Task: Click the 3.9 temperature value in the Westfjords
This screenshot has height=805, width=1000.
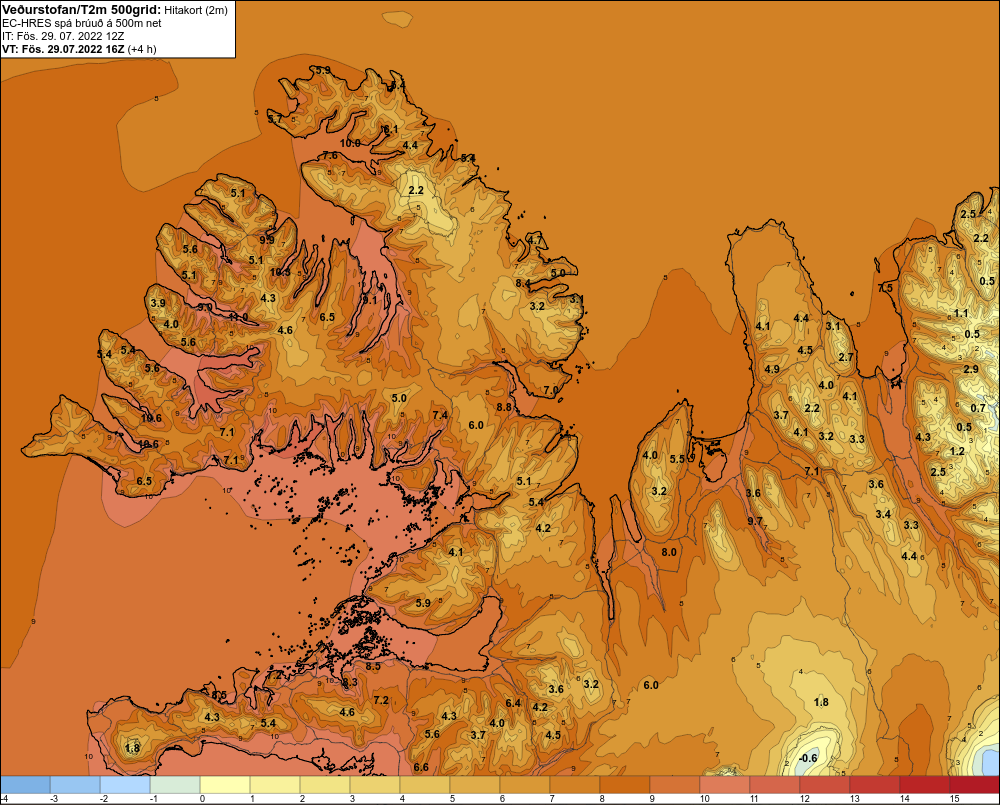Action: (158, 302)
